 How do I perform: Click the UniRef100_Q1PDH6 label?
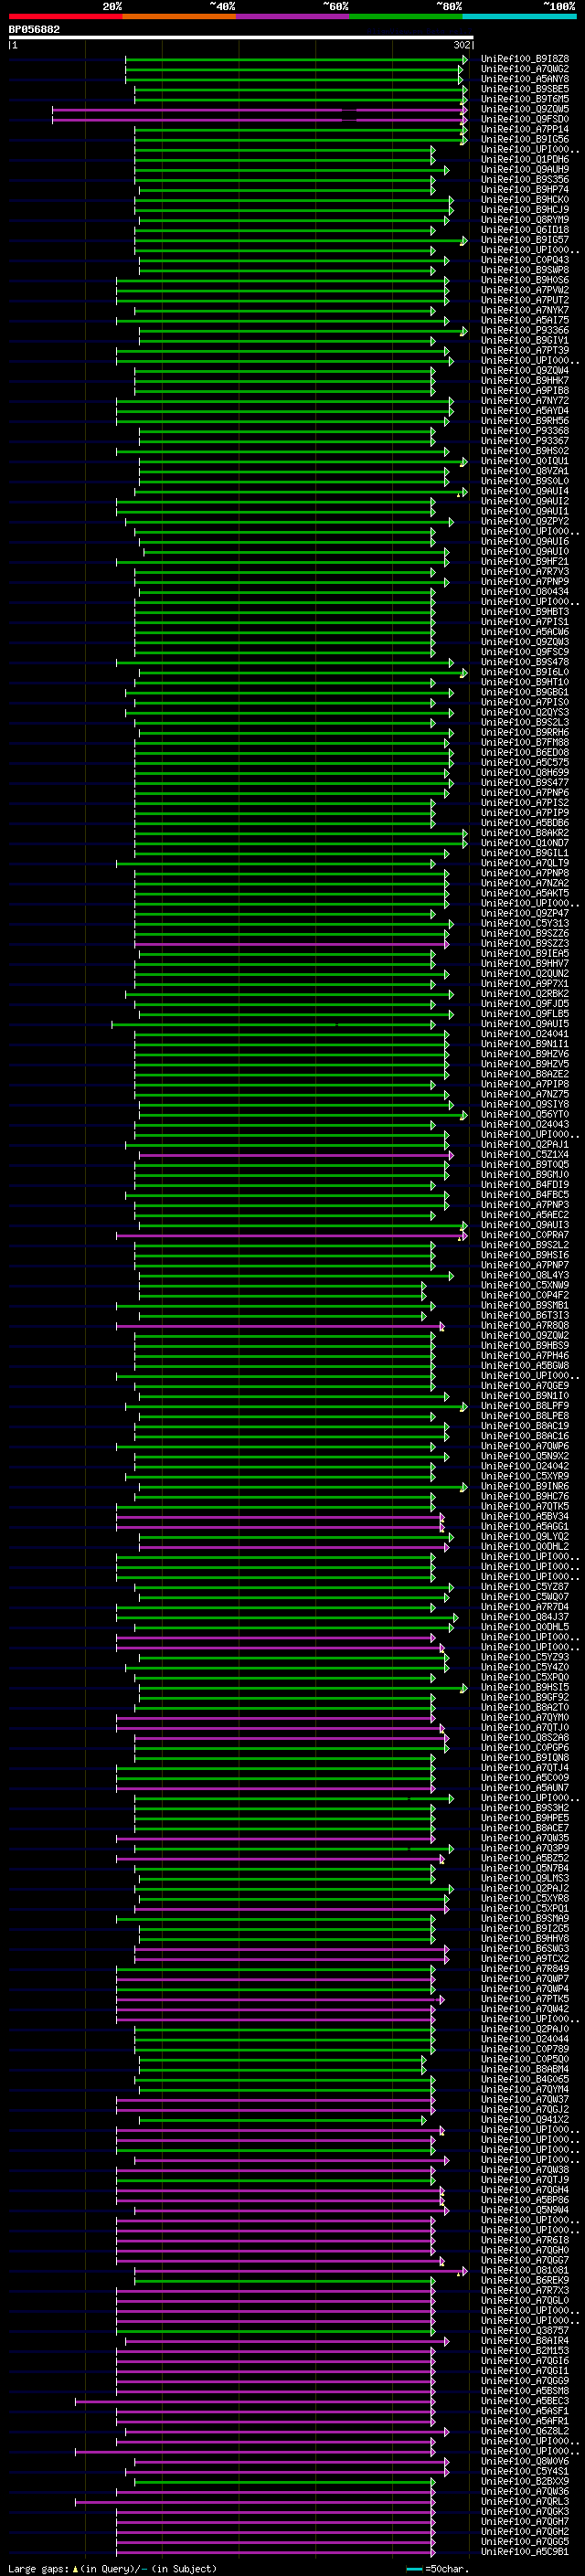click(x=525, y=160)
